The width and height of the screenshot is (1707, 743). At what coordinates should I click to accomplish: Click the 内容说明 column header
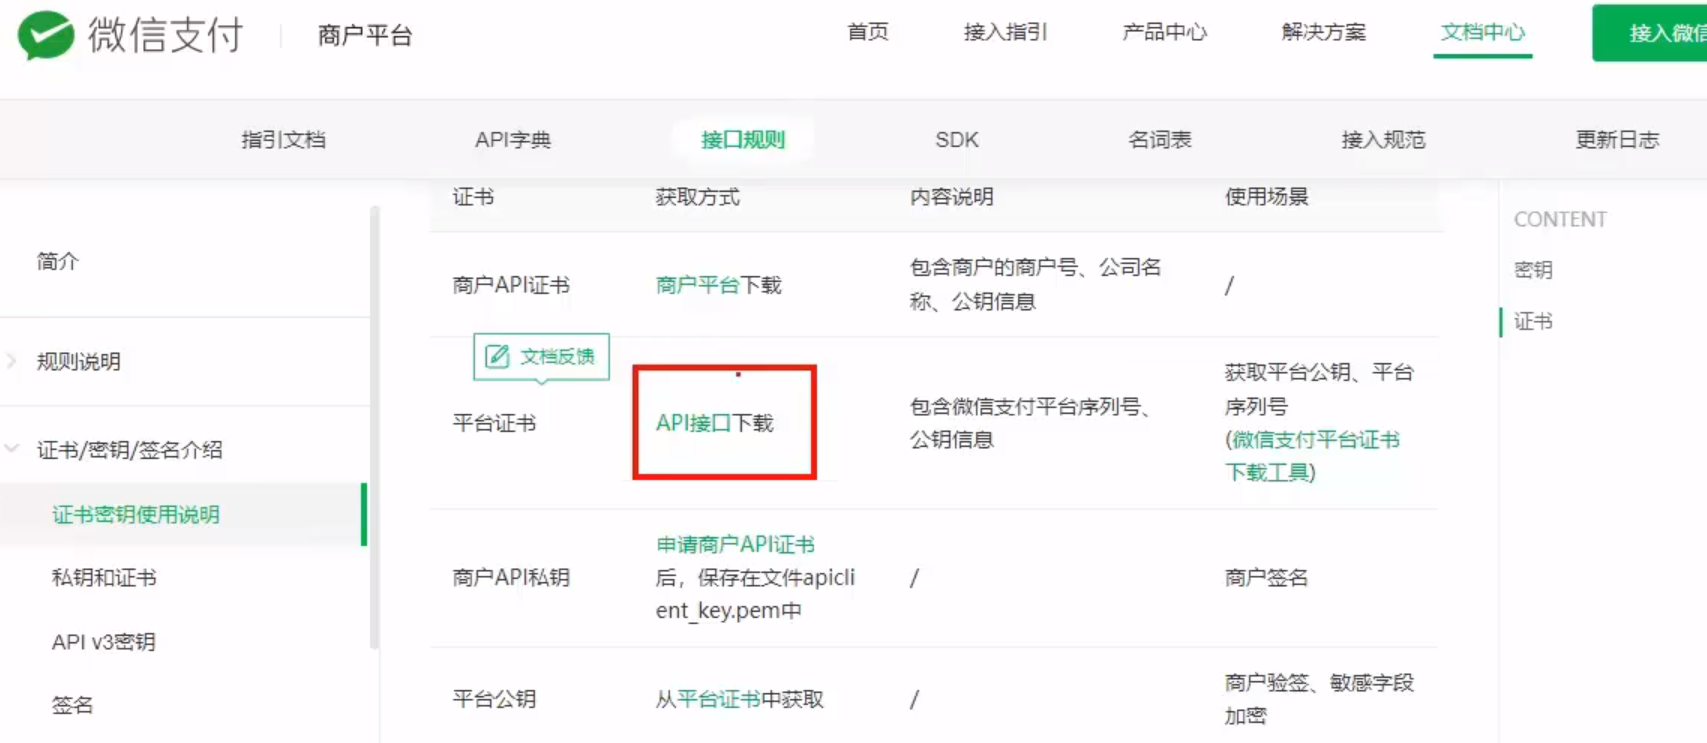click(952, 197)
